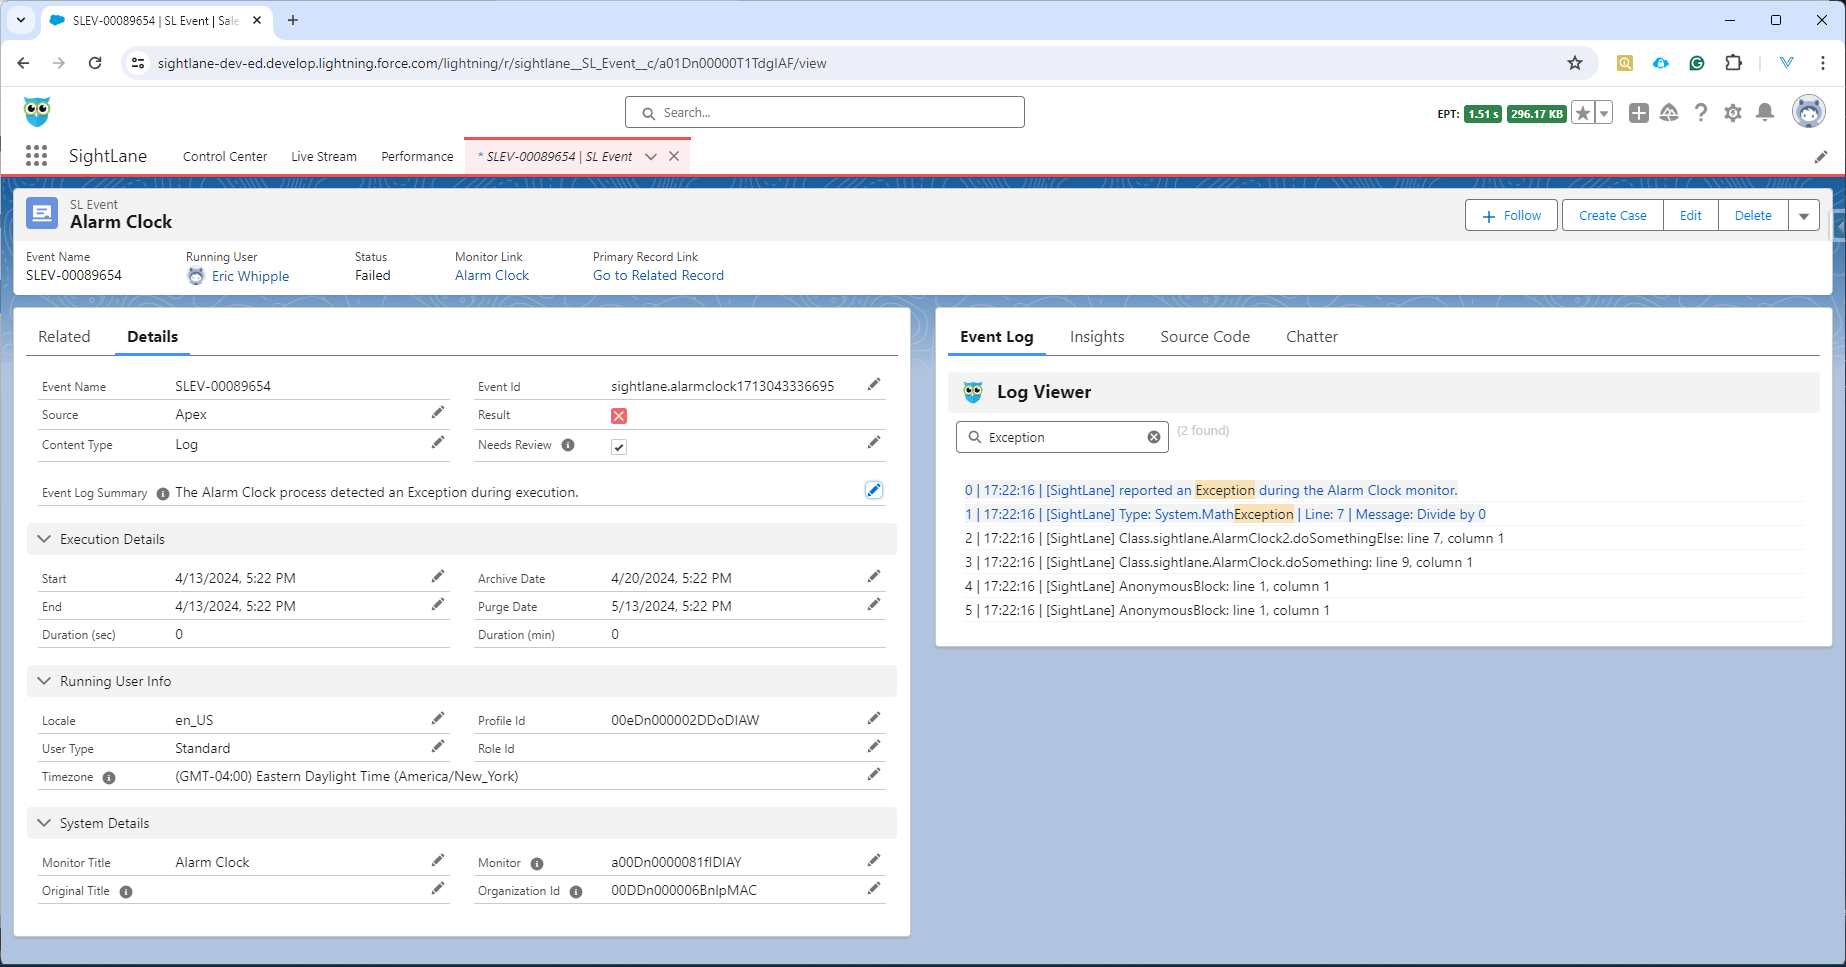Open the Help question mark icon

point(1701,113)
